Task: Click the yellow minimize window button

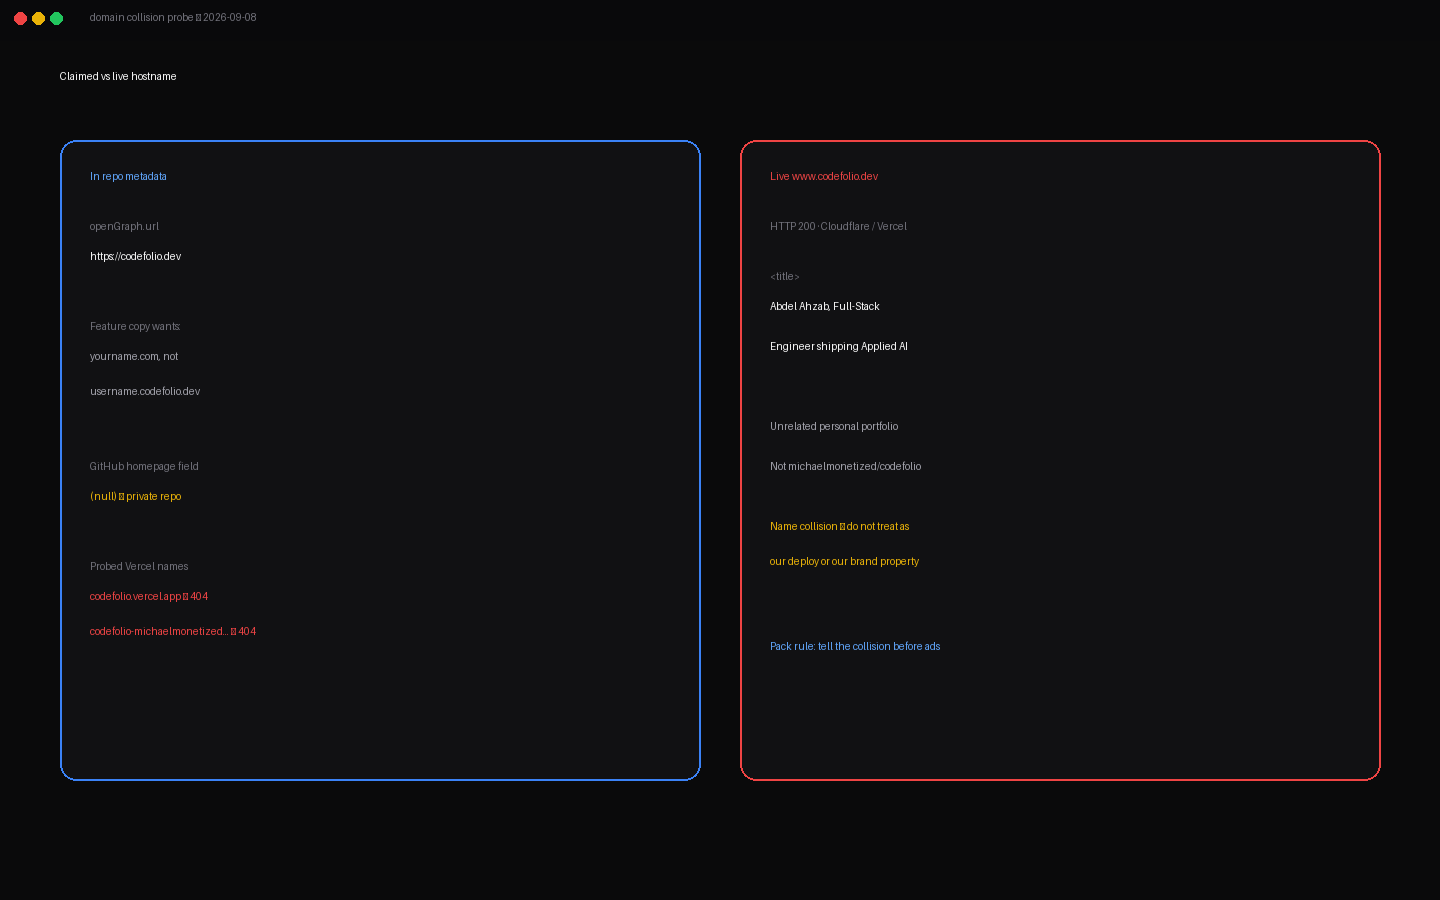Action: (38, 18)
